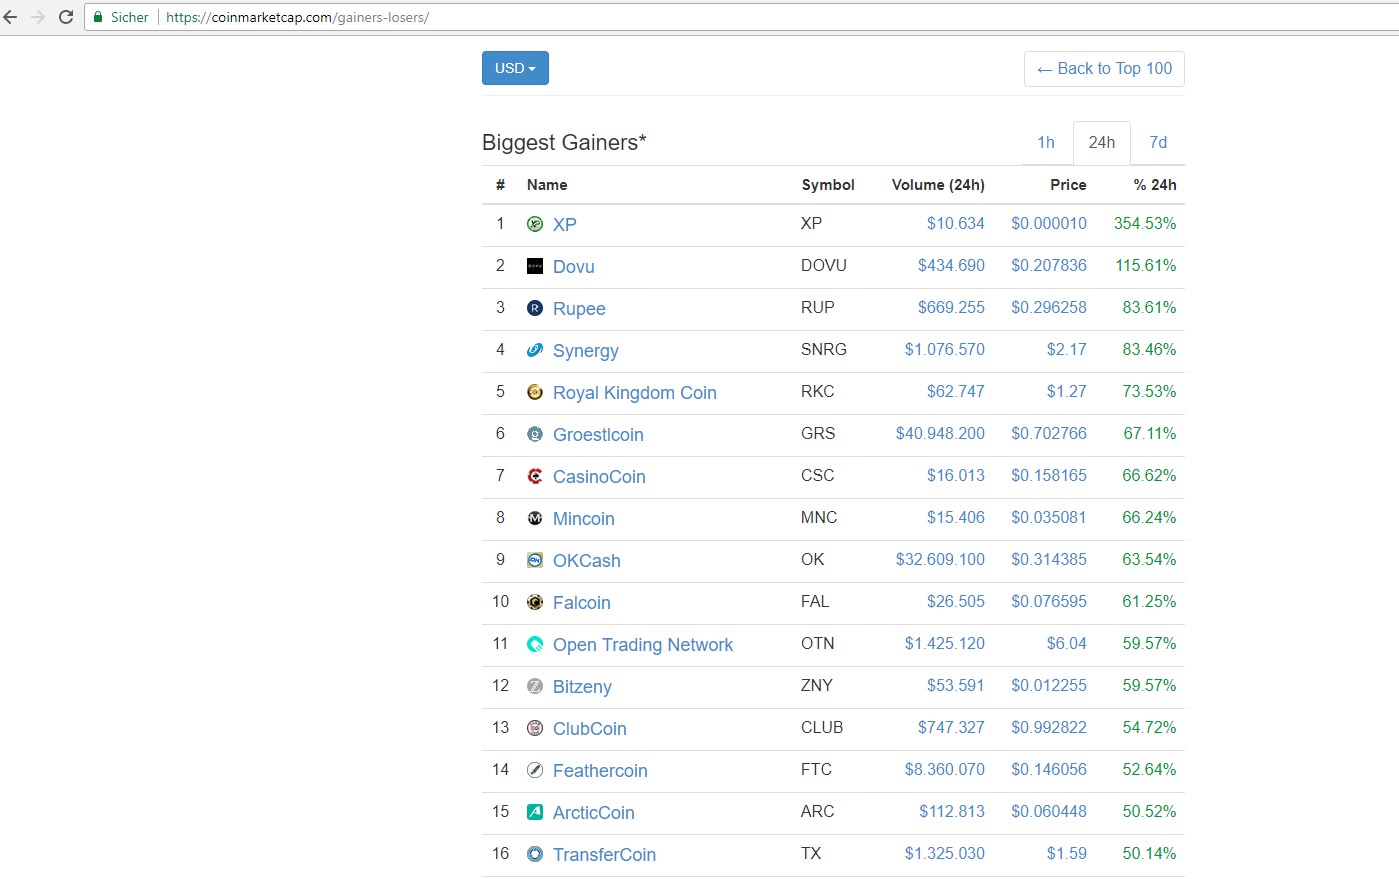1399x879 pixels.
Task: Switch to the 1h gainers tab
Action: coord(1046,142)
